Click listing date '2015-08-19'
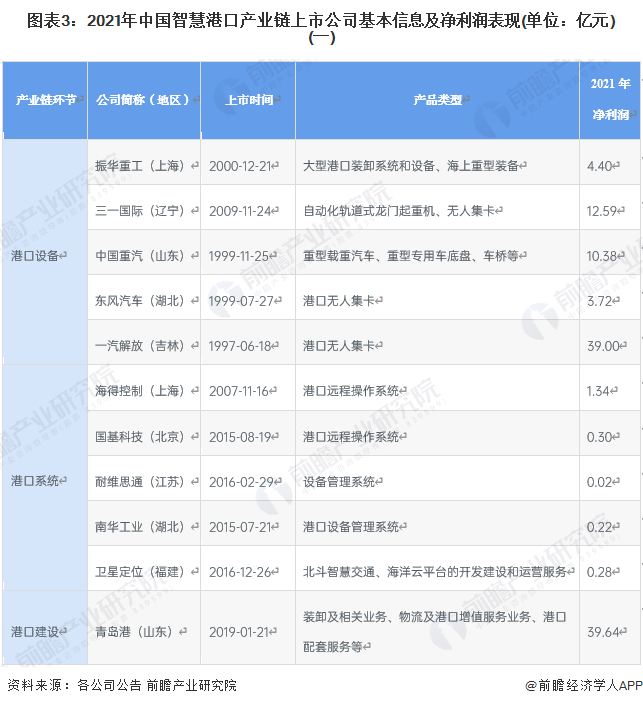This screenshot has width=643, height=706. pyautogui.click(x=240, y=437)
